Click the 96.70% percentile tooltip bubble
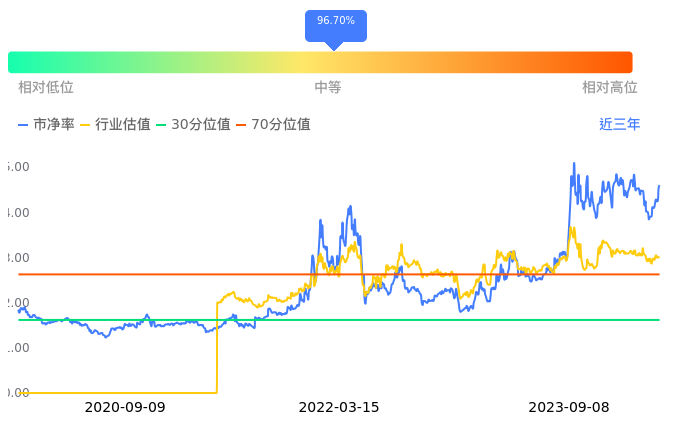The height and width of the screenshot is (442, 686). [x=336, y=24]
